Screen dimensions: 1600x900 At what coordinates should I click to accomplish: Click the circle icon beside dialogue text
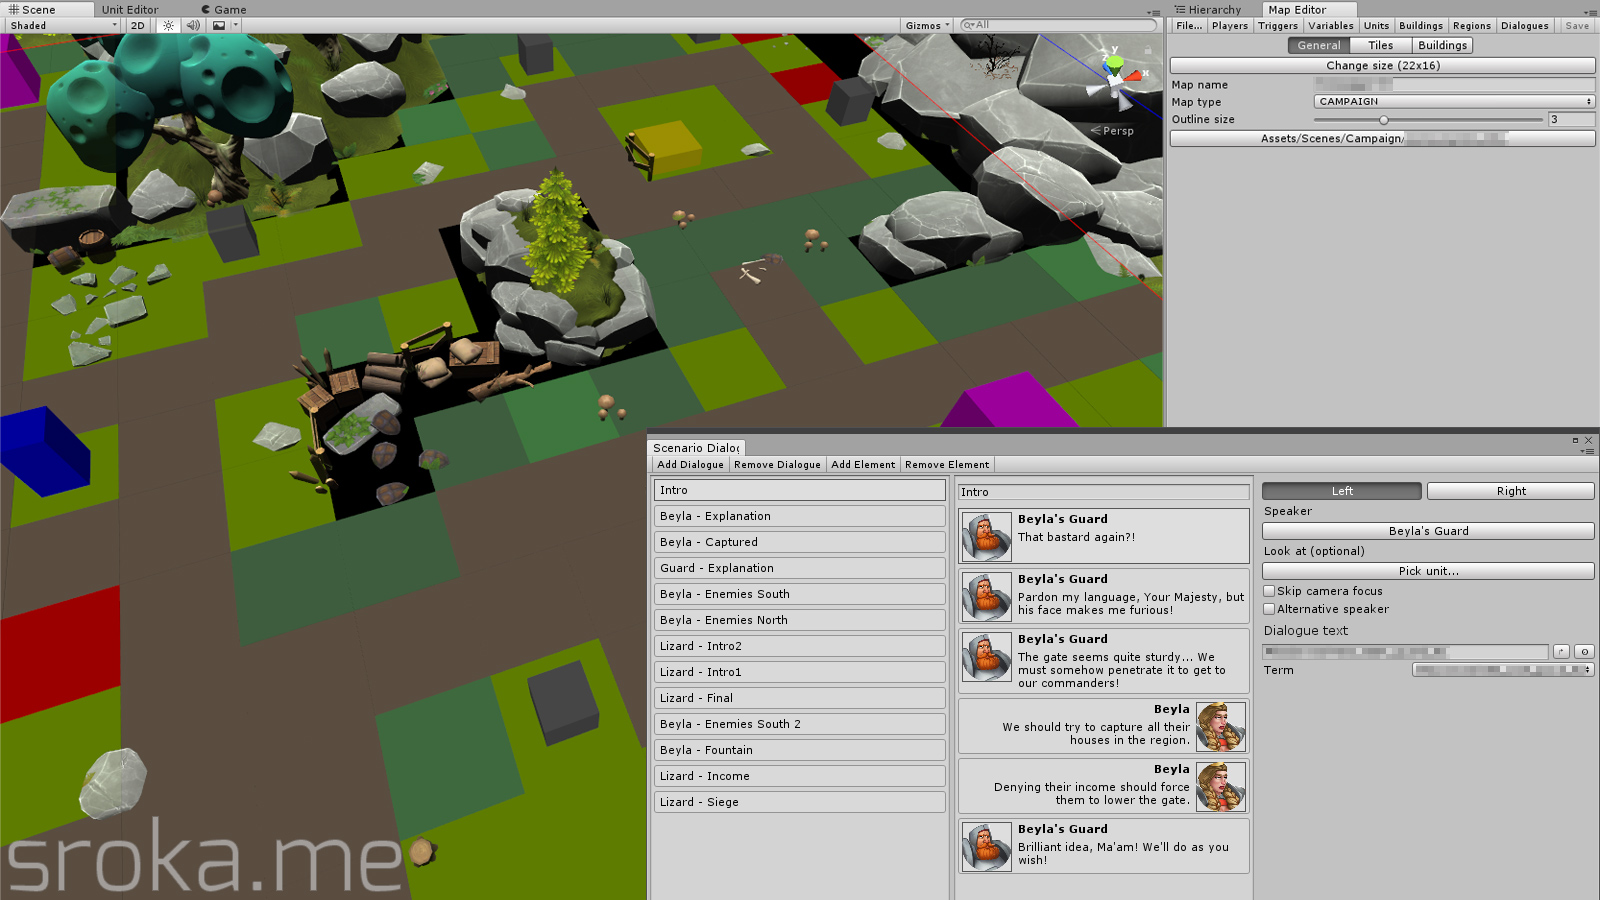tap(1584, 652)
